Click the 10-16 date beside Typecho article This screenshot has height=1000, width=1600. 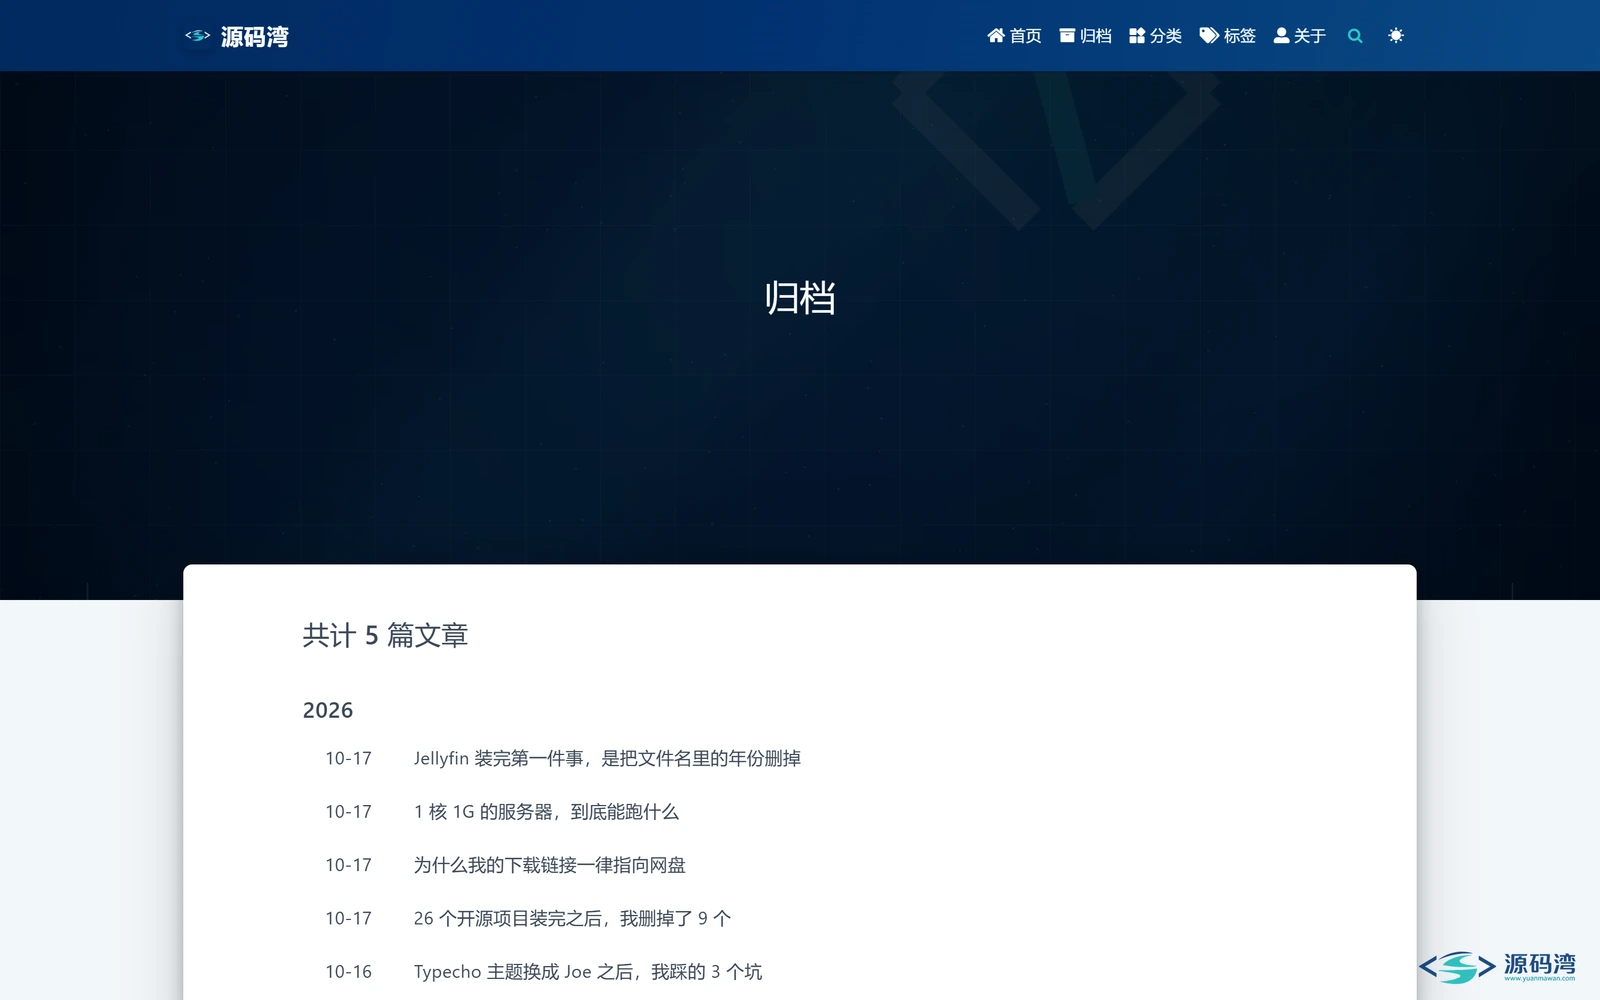pyautogui.click(x=348, y=972)
